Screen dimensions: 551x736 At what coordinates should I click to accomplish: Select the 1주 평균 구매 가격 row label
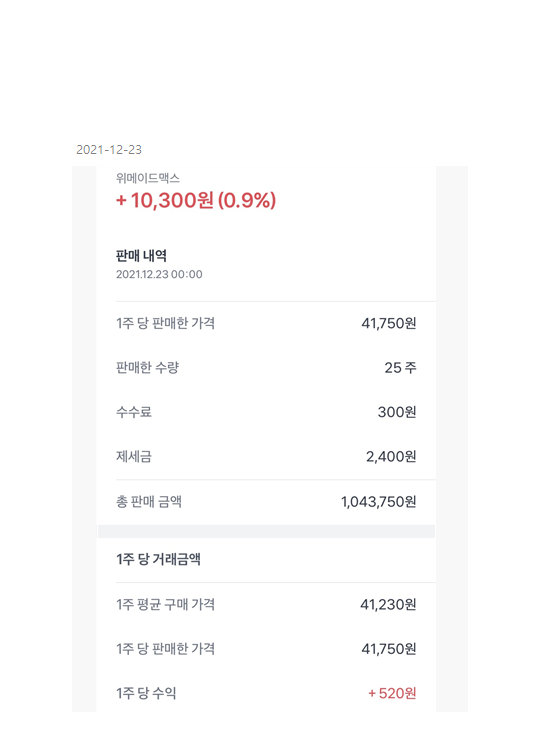tap(165, 605)
